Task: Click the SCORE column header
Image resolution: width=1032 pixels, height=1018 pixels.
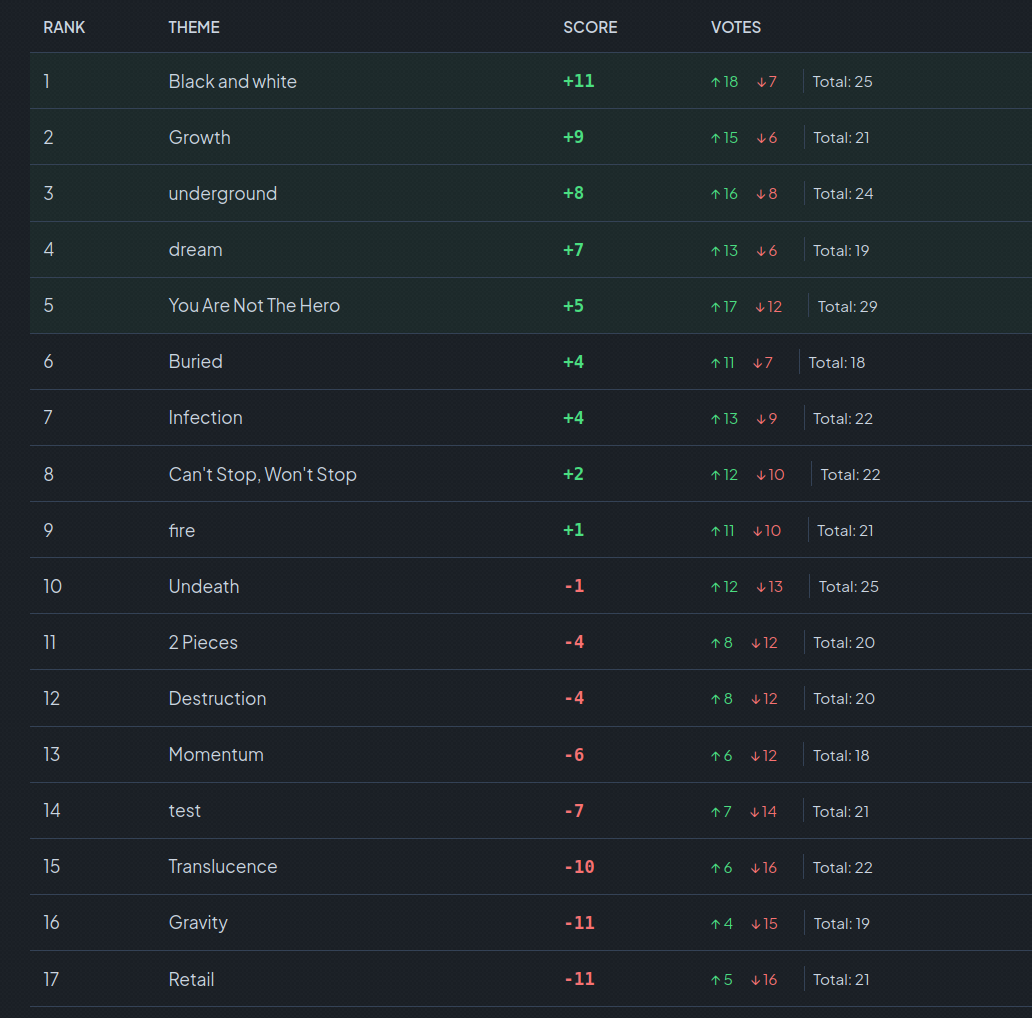Action: point(590,27)
